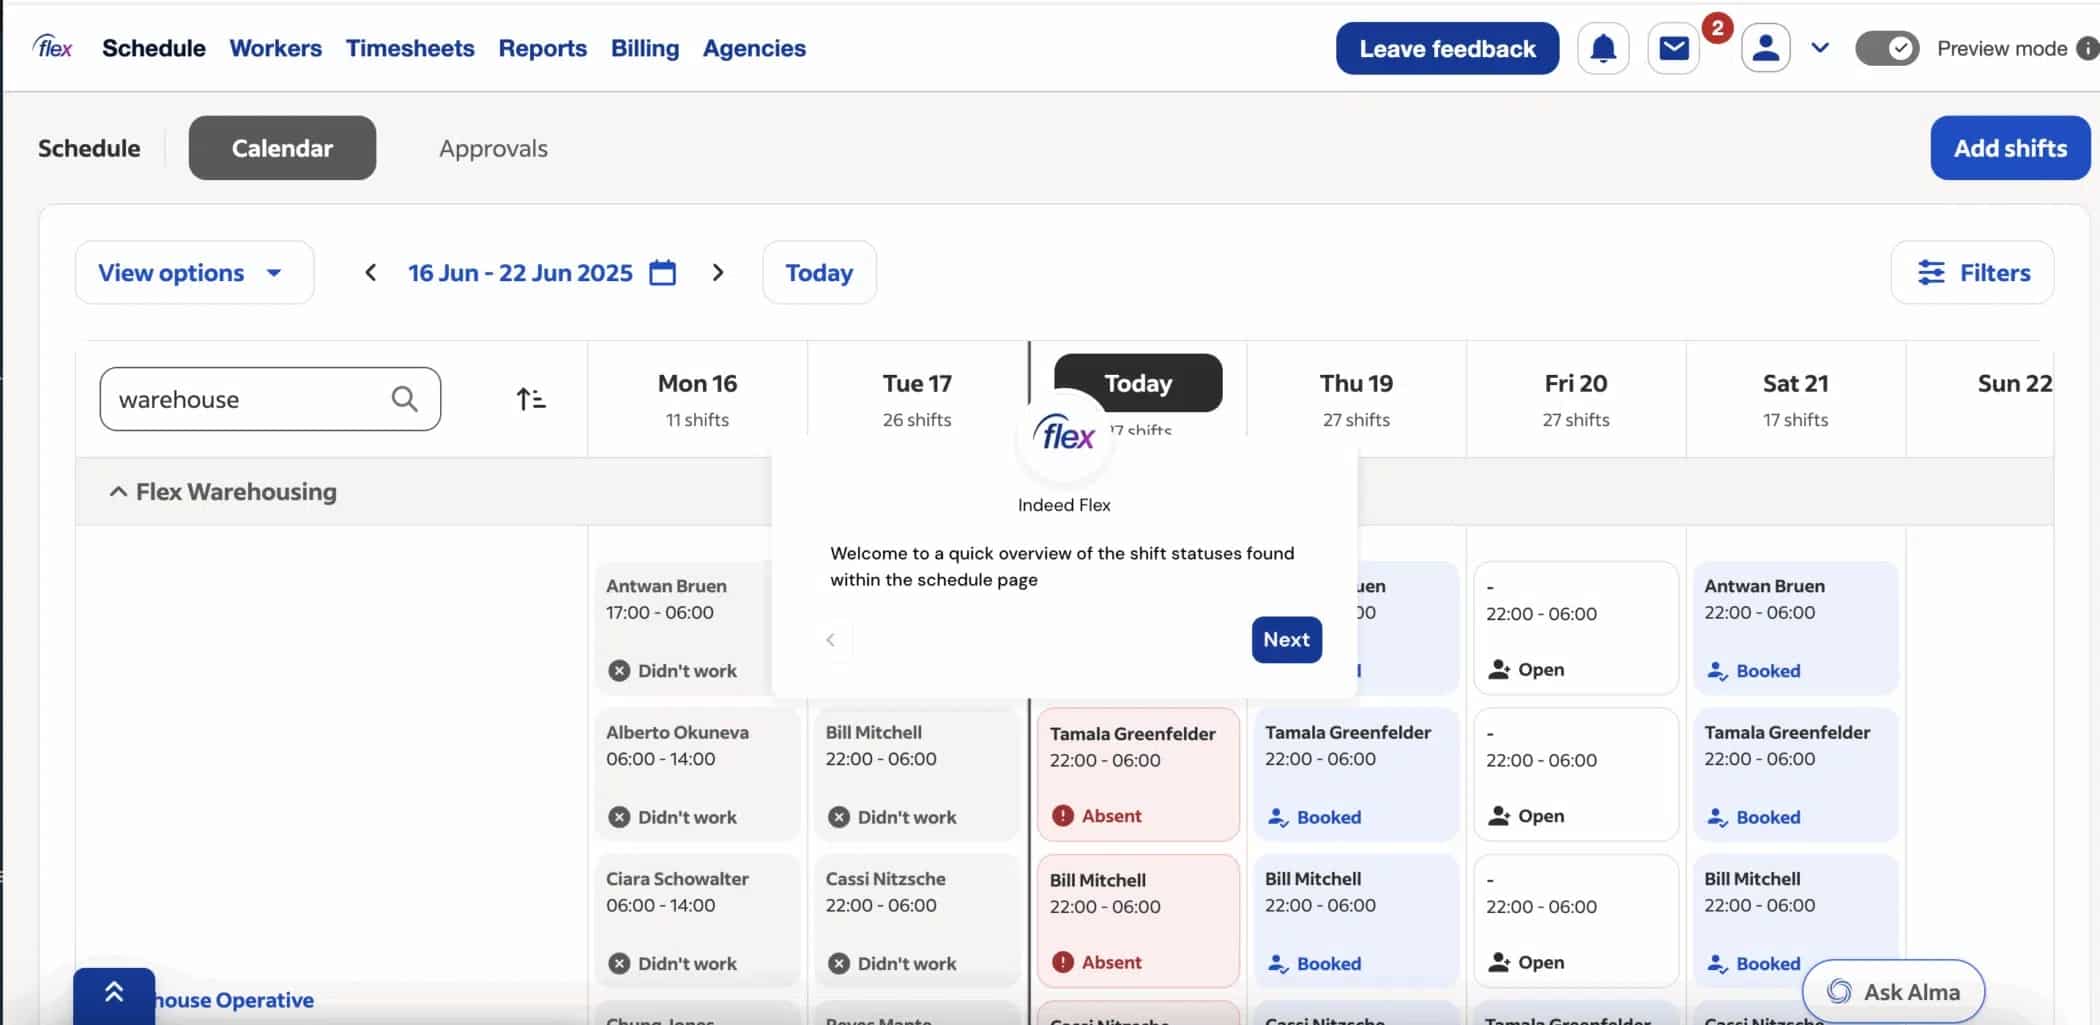Click the calendar date picker icon
Image resolution: width=2100 pixels, height=1025 pixels.
coord(662,273)
